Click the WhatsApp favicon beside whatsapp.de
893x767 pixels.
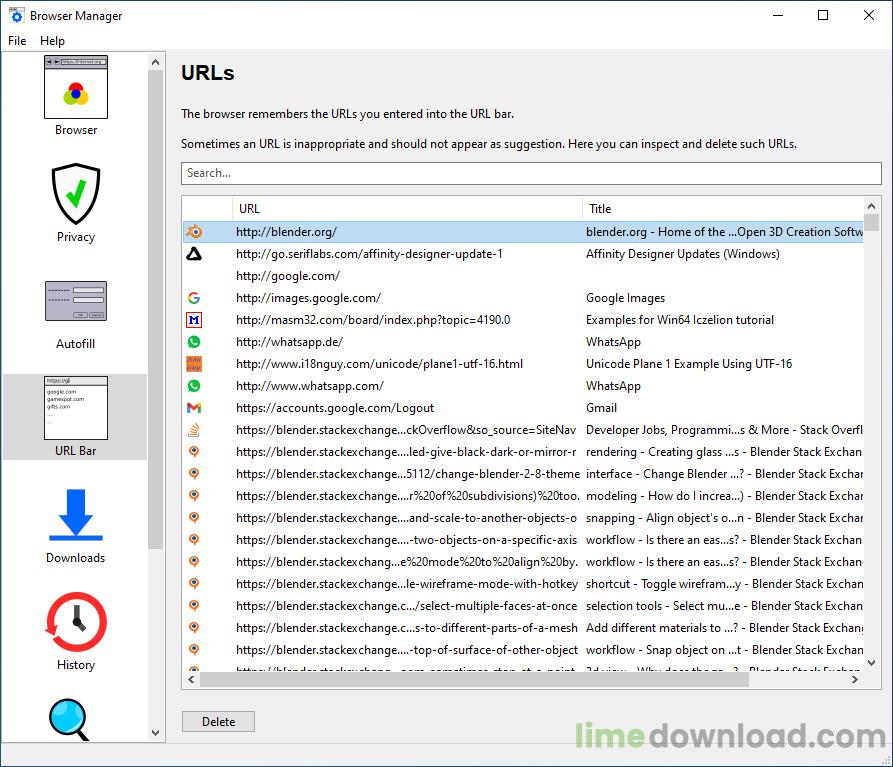click(x=193, y=342)
